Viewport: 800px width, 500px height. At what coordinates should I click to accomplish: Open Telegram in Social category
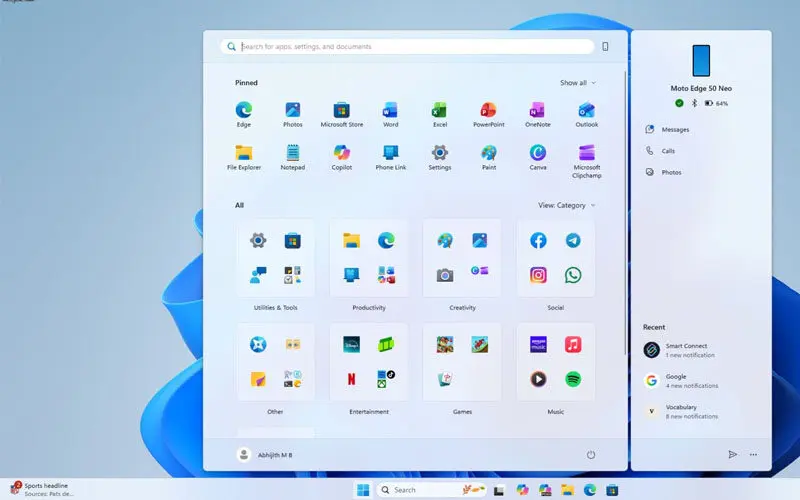pyautogui.click(x=573, y=240)
